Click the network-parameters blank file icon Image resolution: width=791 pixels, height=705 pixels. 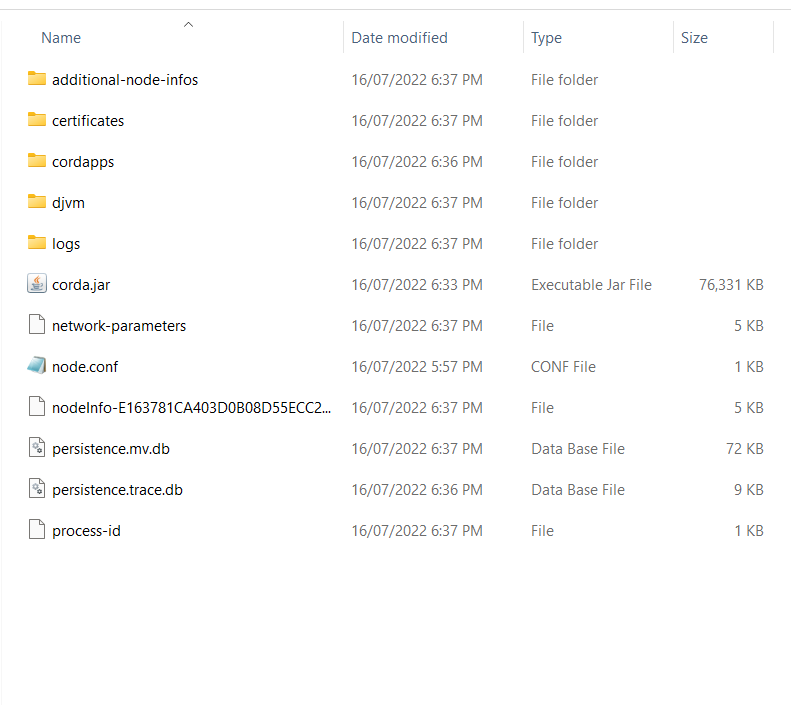tap(37, 325)
